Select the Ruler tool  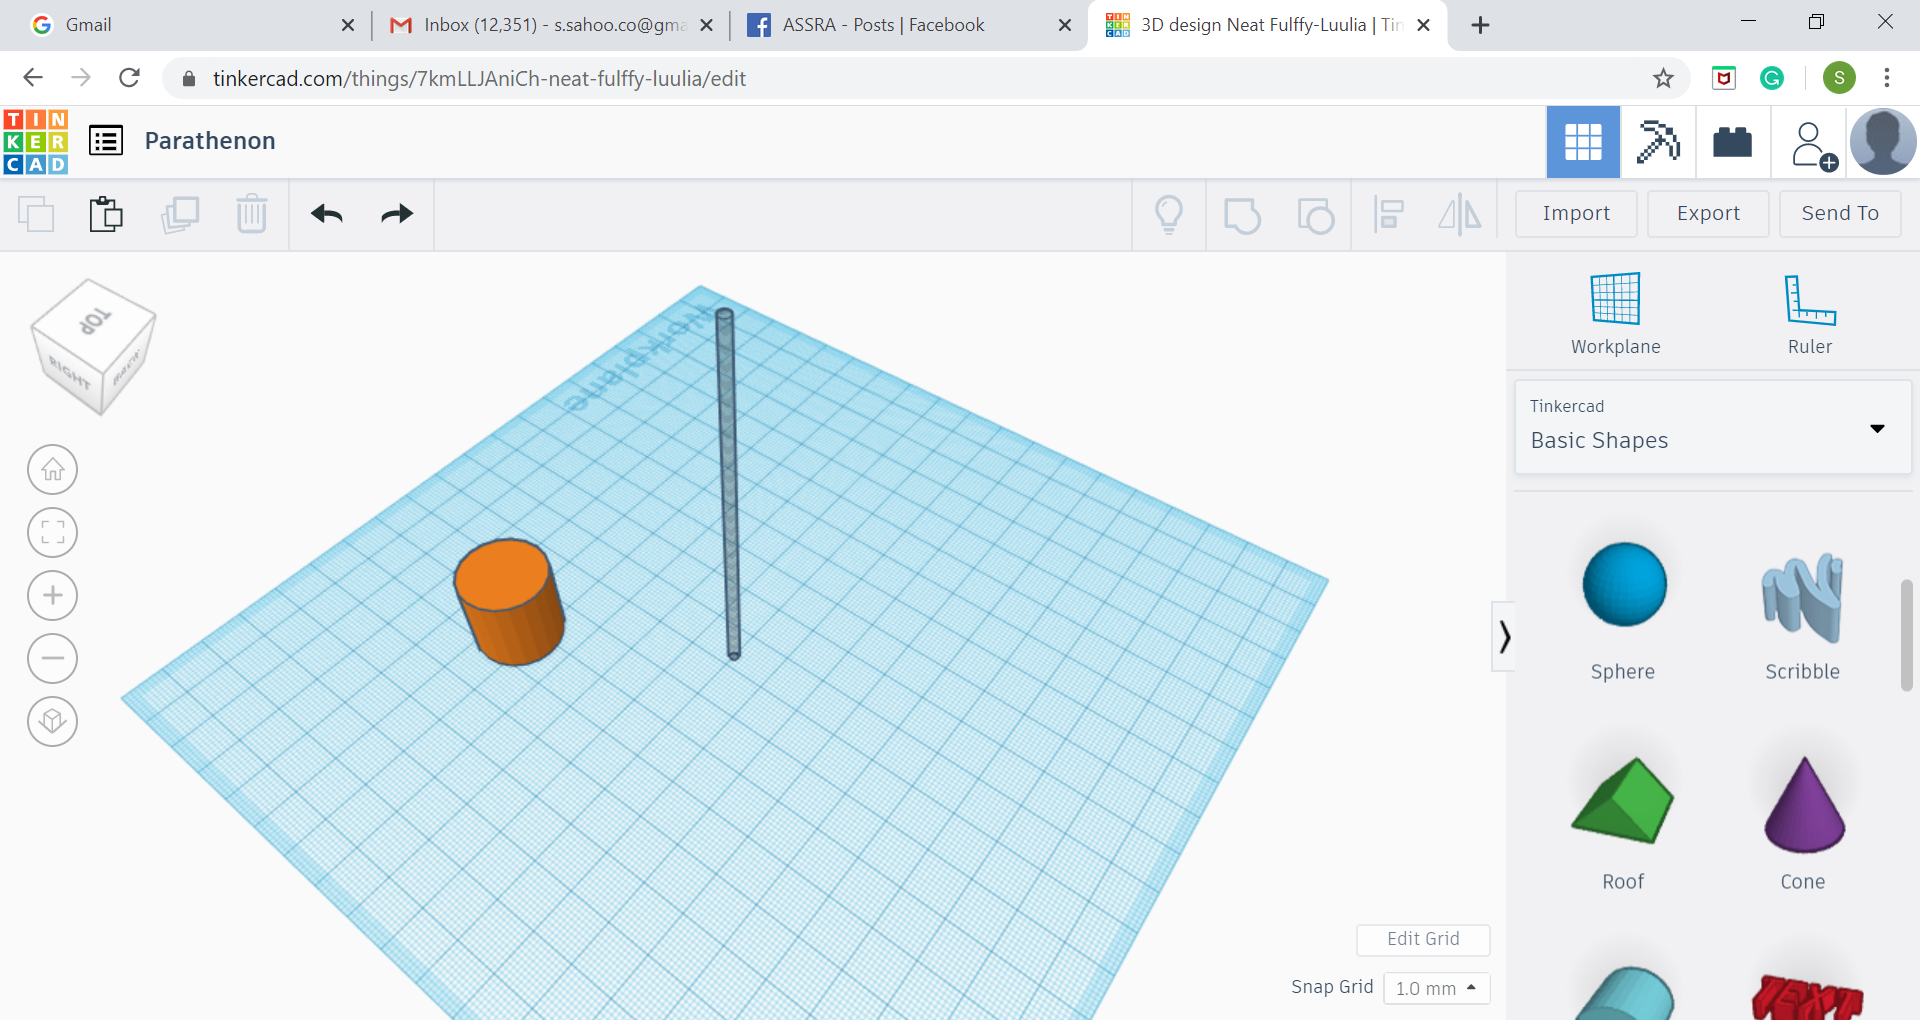(1809, 314)
